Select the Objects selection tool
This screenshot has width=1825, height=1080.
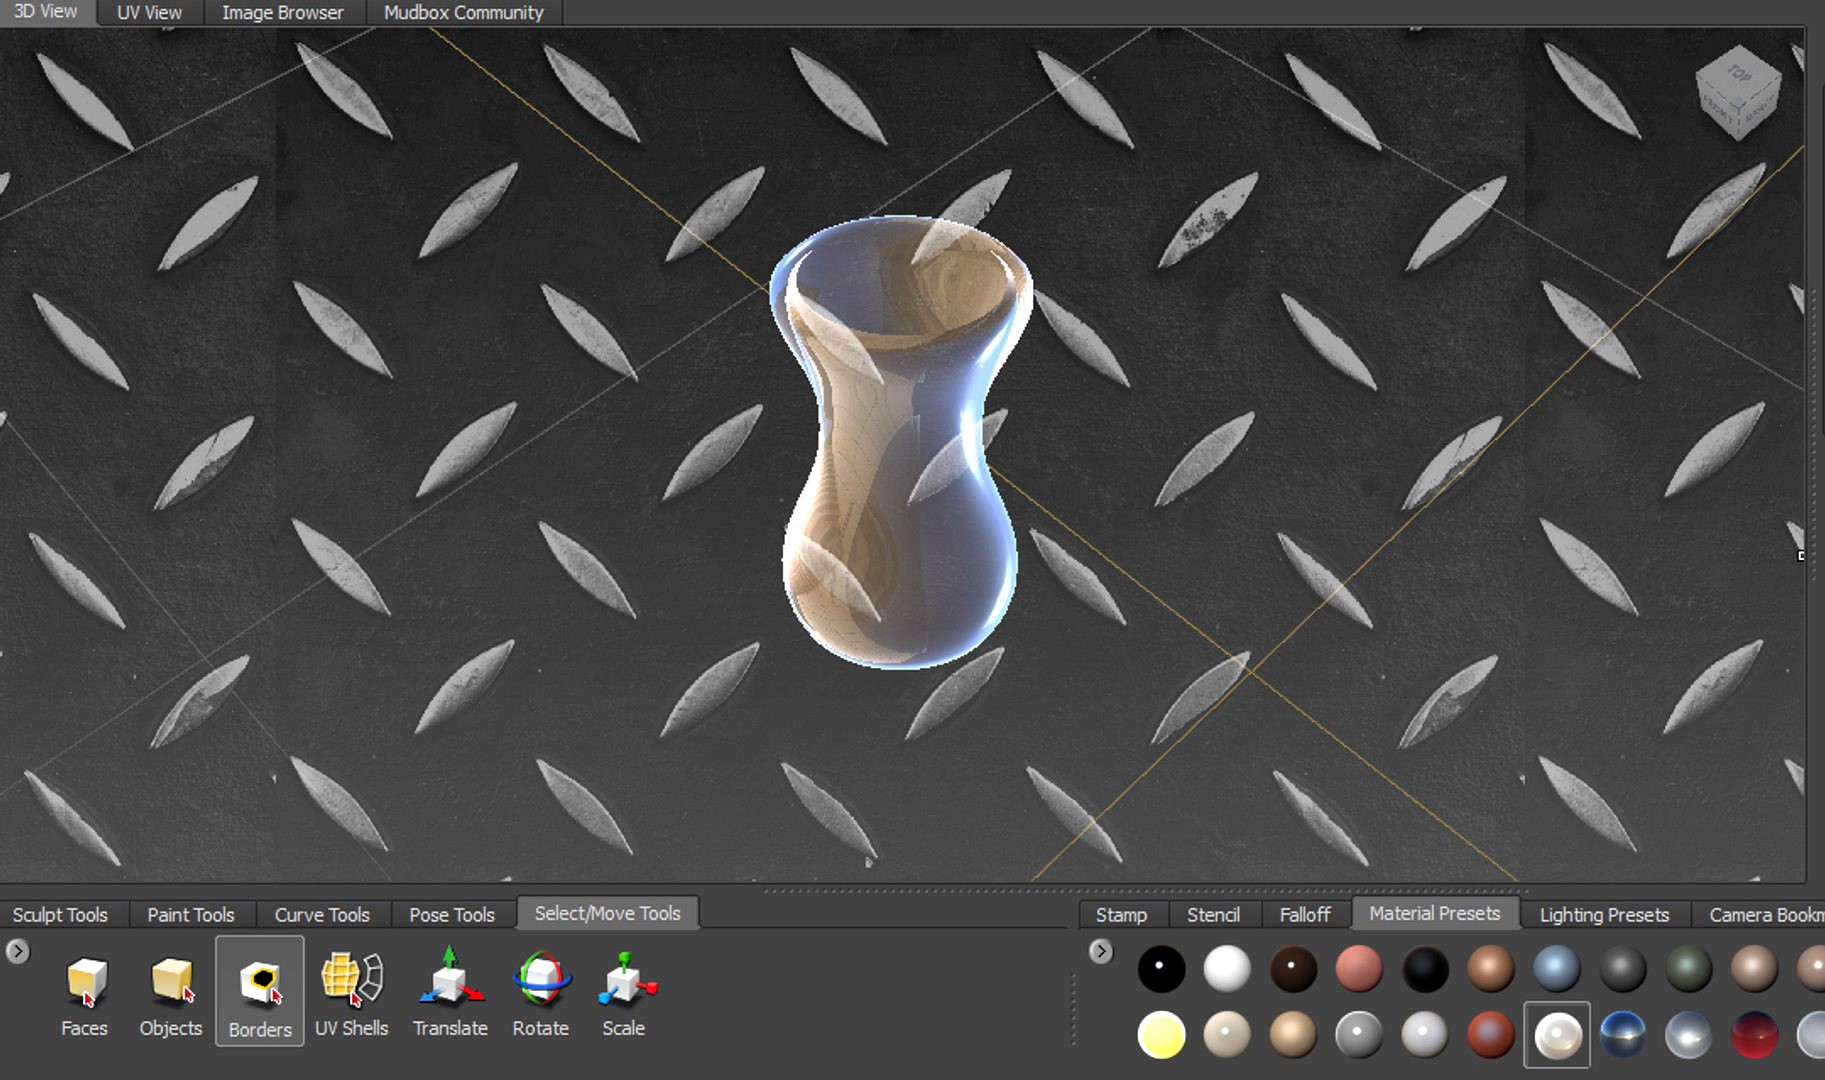click(x=171, y=993)
